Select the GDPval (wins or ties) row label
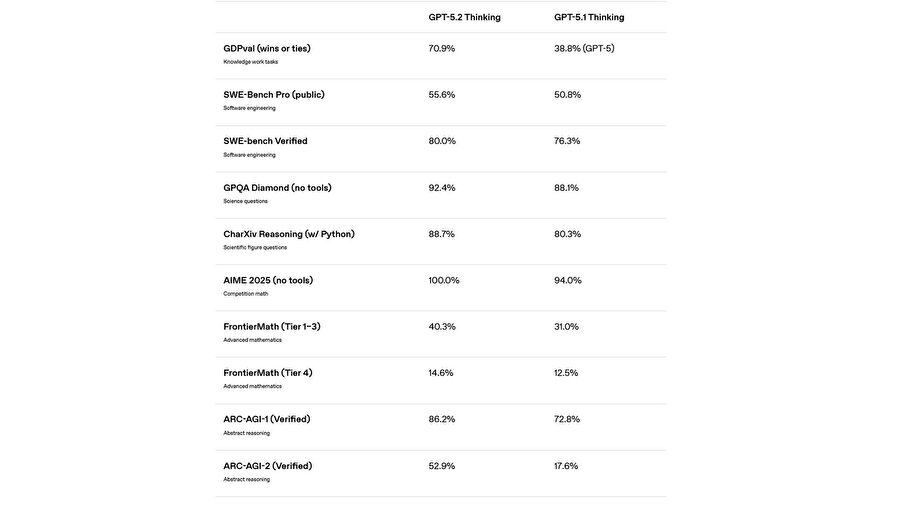The width and height of the screenshot is (900, 506). (x=267, y=48)
